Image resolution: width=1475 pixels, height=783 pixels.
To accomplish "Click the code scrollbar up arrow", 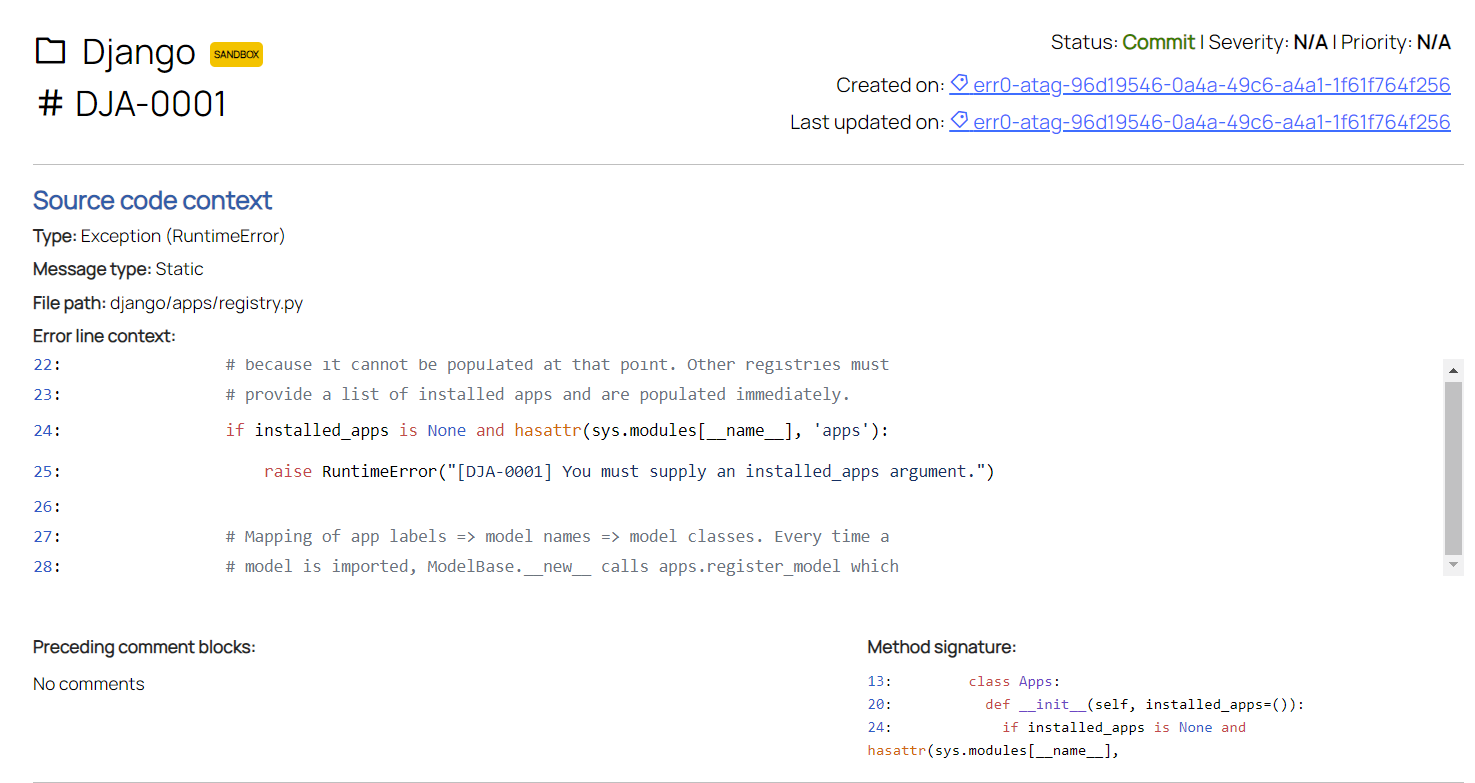I will click(x=1454, y=370).
